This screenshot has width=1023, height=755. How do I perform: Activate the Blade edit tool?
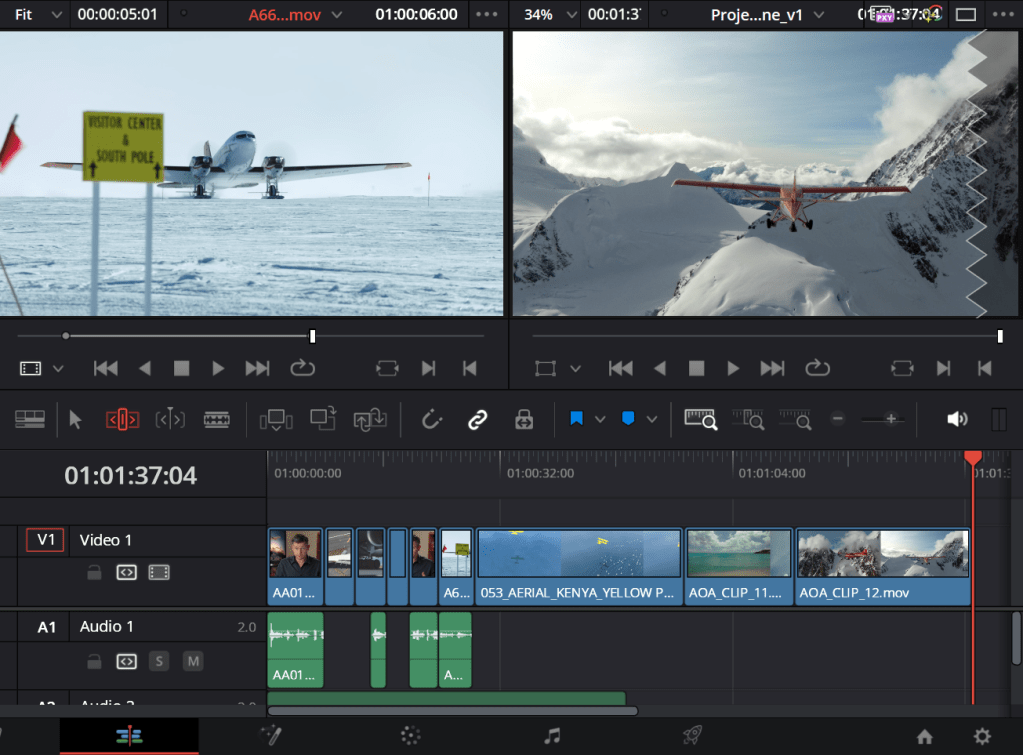point(216,420)
